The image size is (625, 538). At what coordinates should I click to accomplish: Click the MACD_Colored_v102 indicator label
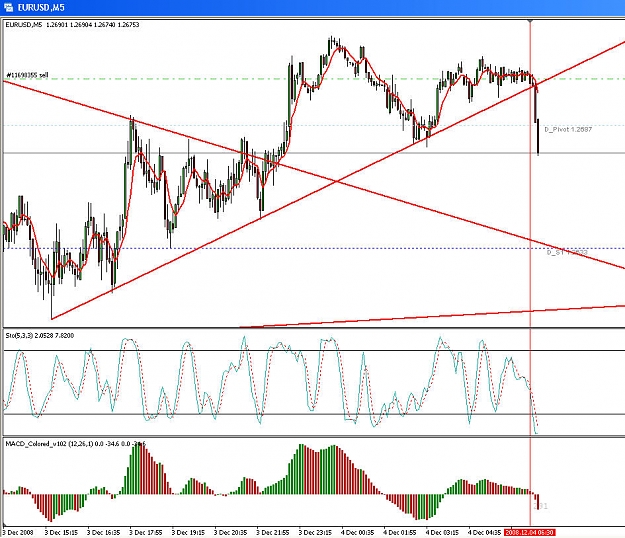click(x=76, y=444)
